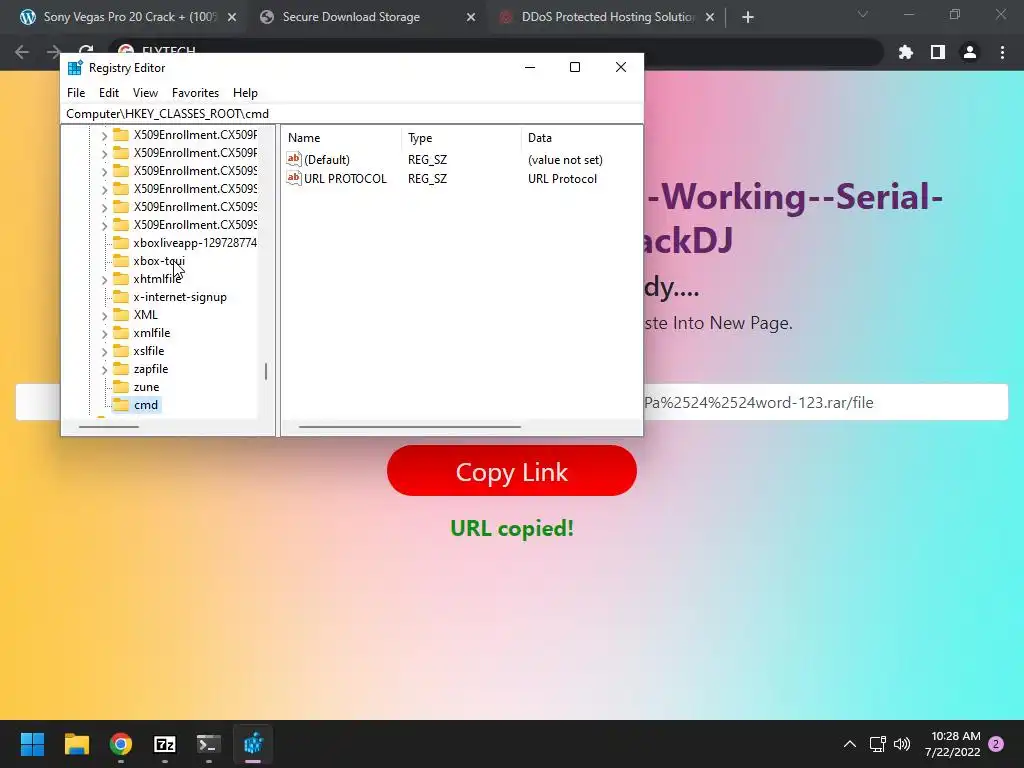
Task: Show hidden system tray icons
Action: pyautogui.click(x=850, y=744)
